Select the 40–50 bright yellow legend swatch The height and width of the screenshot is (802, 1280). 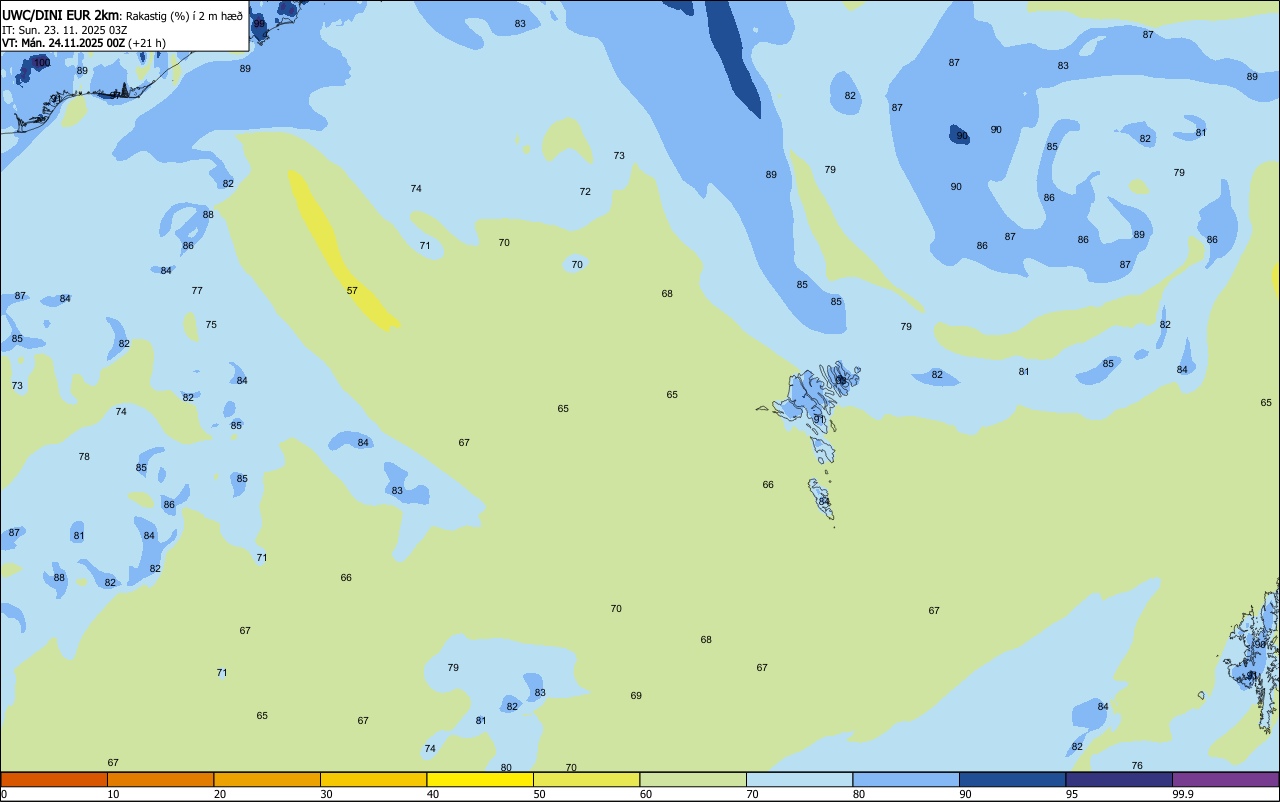point(480,779)
